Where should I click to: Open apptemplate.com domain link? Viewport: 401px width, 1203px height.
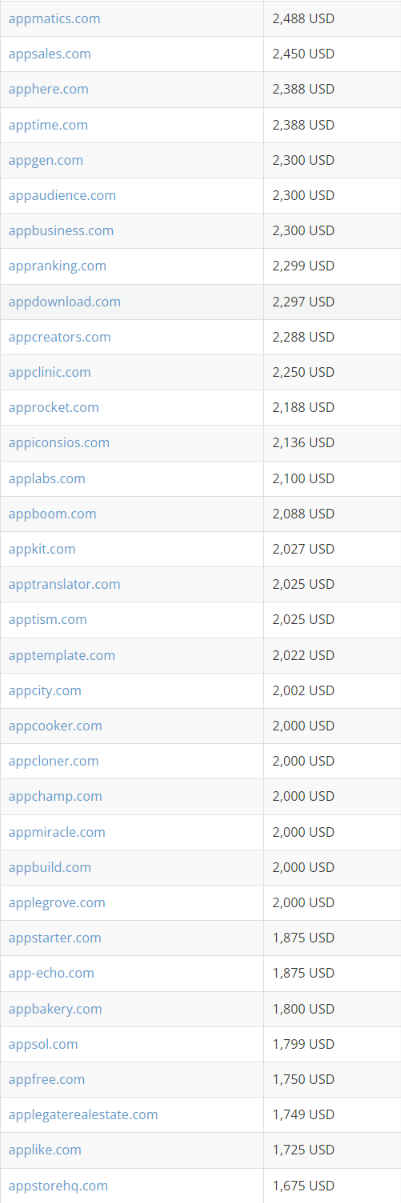[61, 655]
